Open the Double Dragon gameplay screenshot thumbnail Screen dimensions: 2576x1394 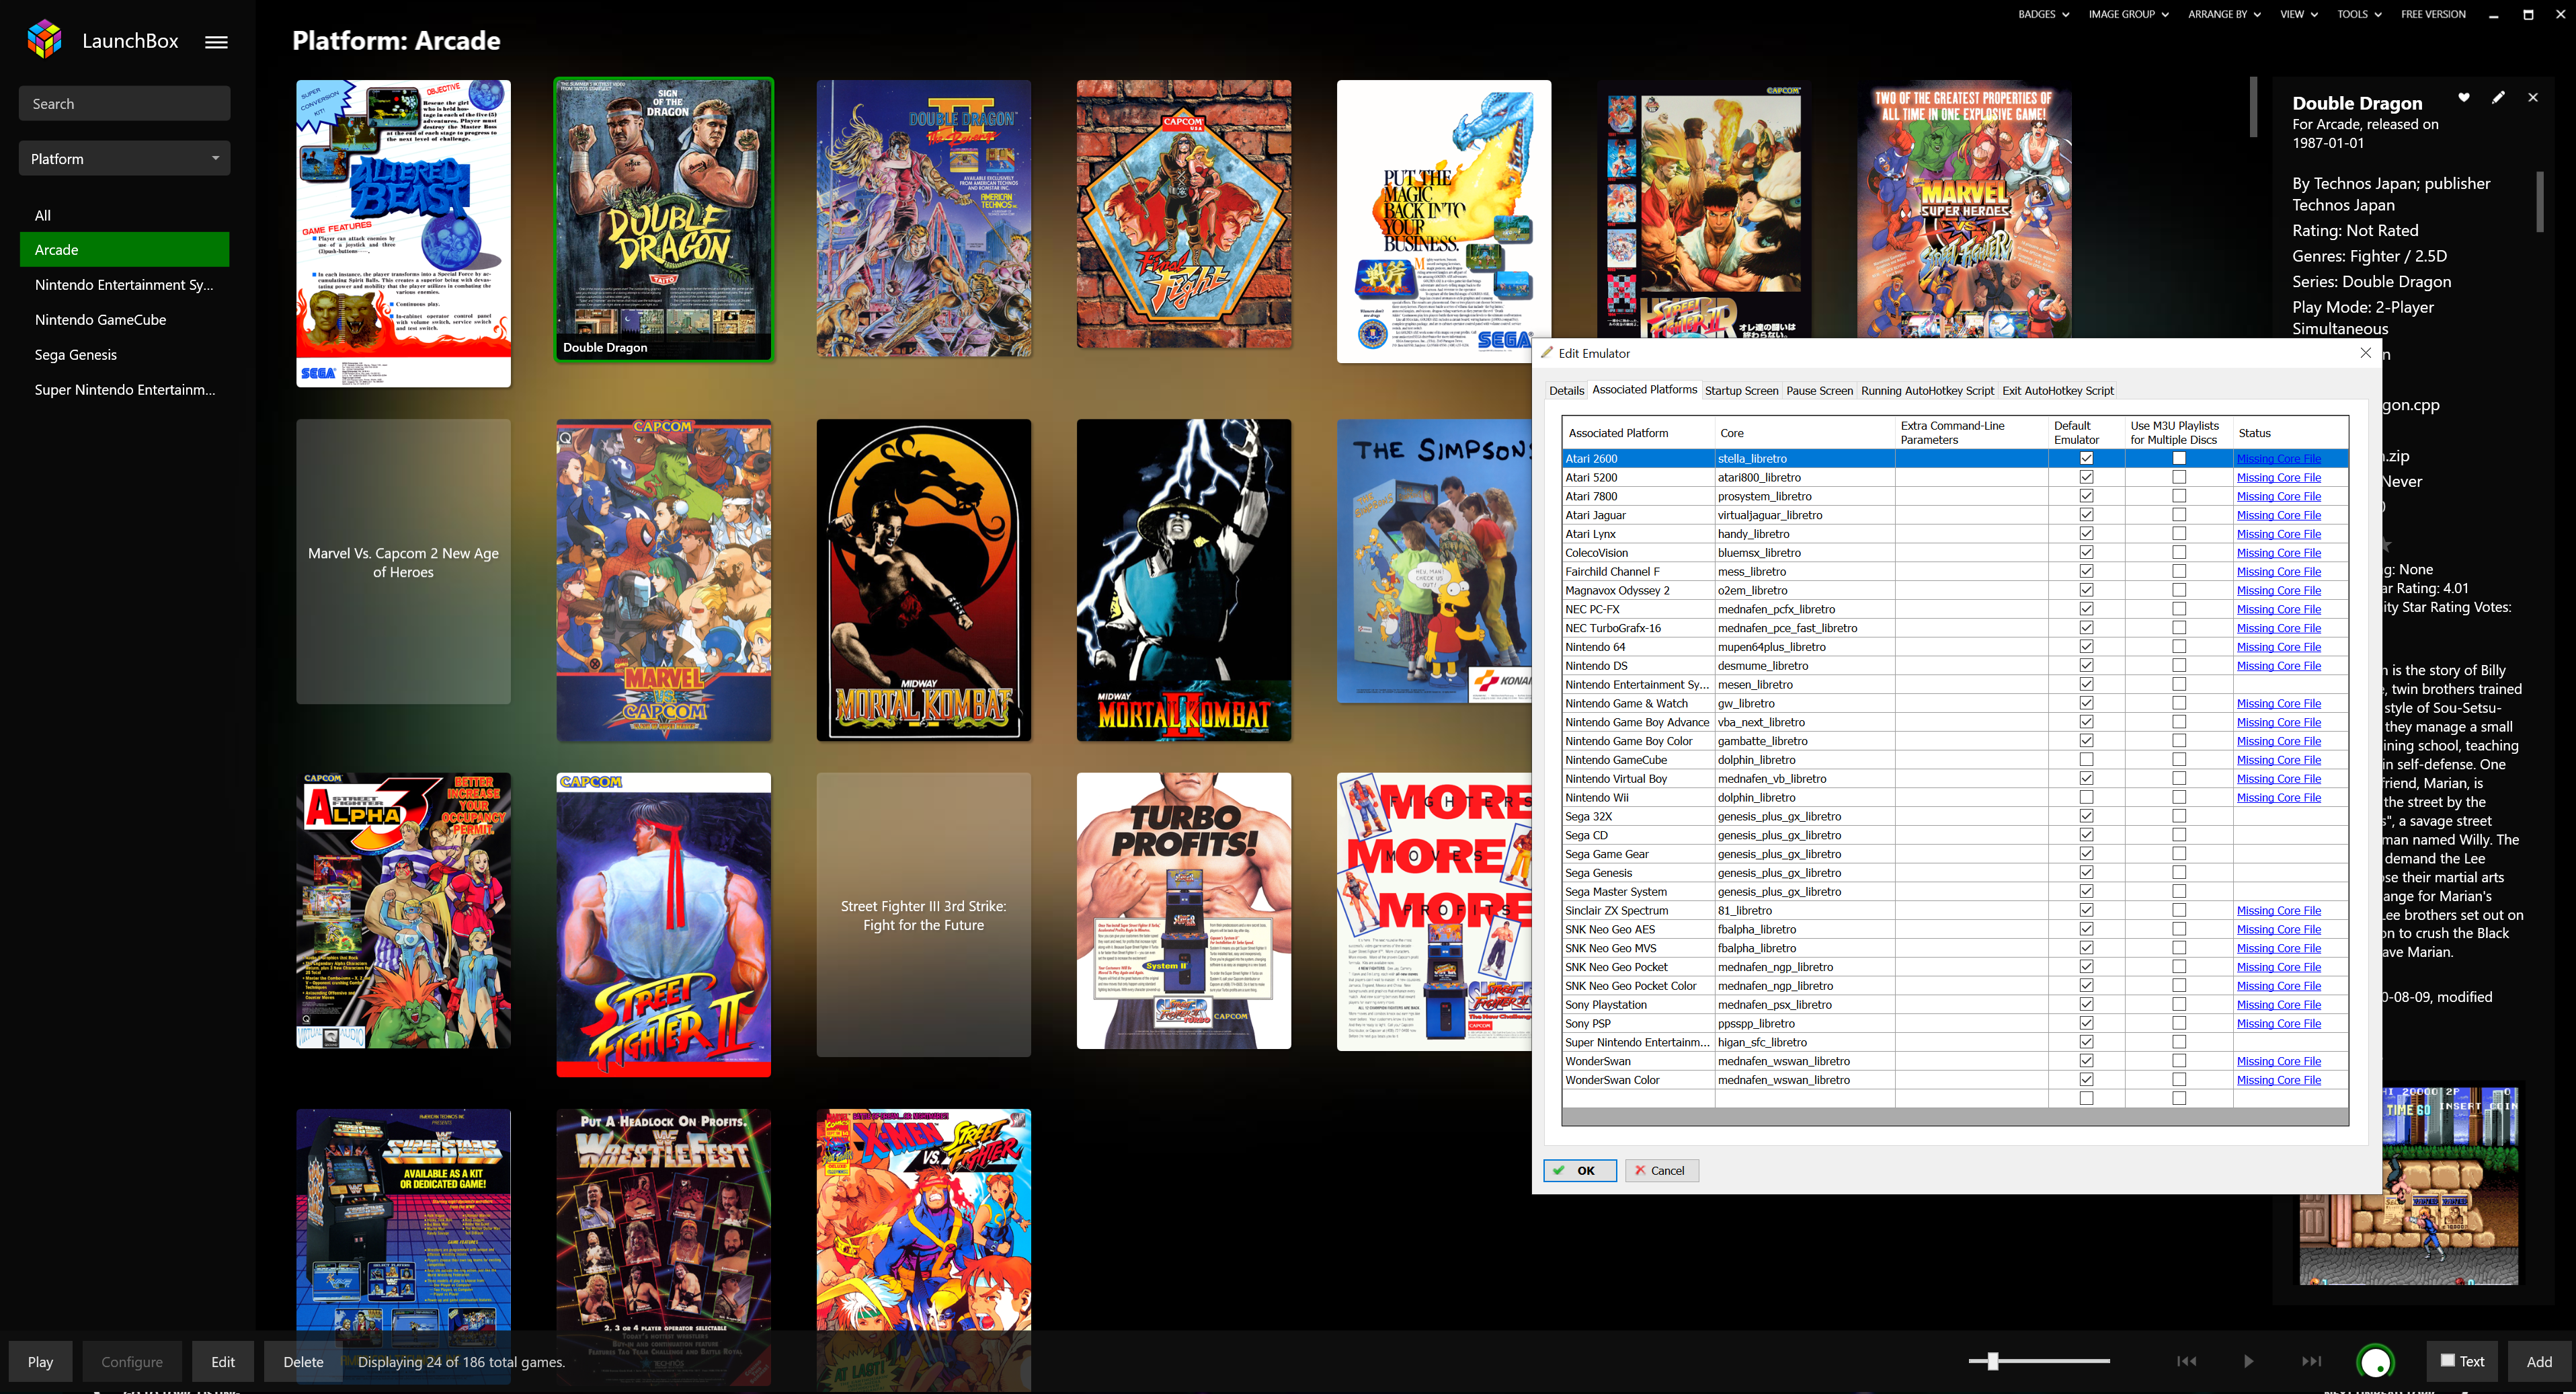pyautogui.click(x=2408, y=1186)
